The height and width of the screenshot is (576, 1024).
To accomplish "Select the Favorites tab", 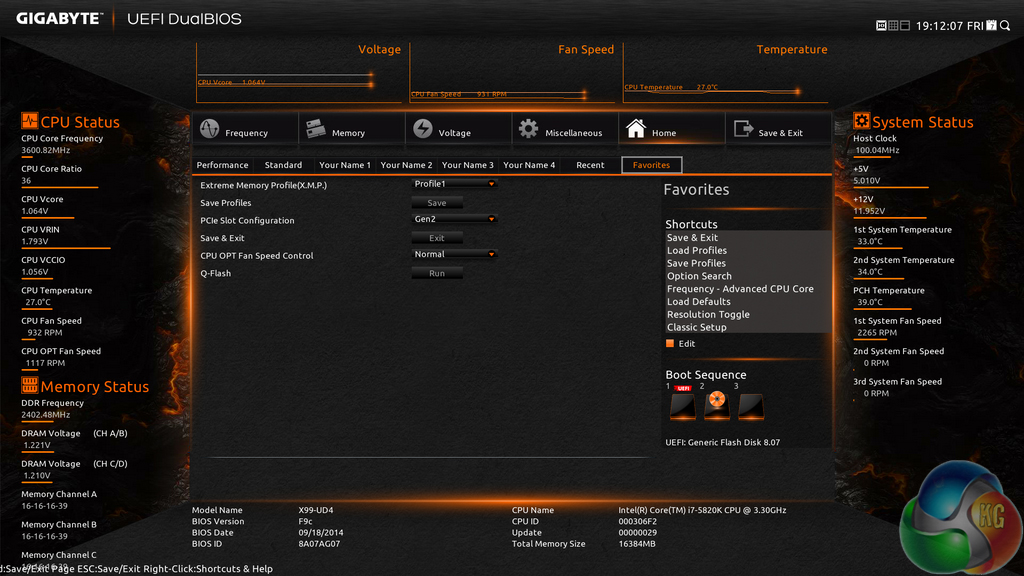I will tap(651, 165).
